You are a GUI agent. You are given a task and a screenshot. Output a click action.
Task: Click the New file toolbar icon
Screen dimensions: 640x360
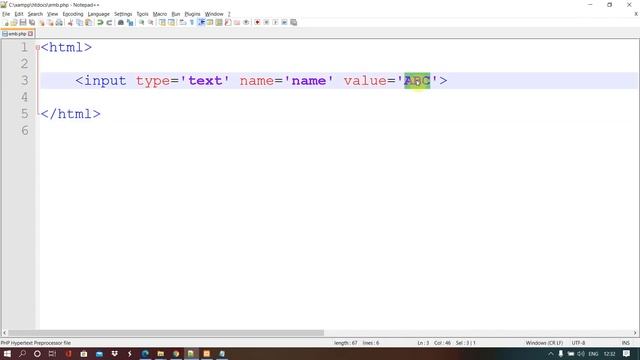(5, 22)
